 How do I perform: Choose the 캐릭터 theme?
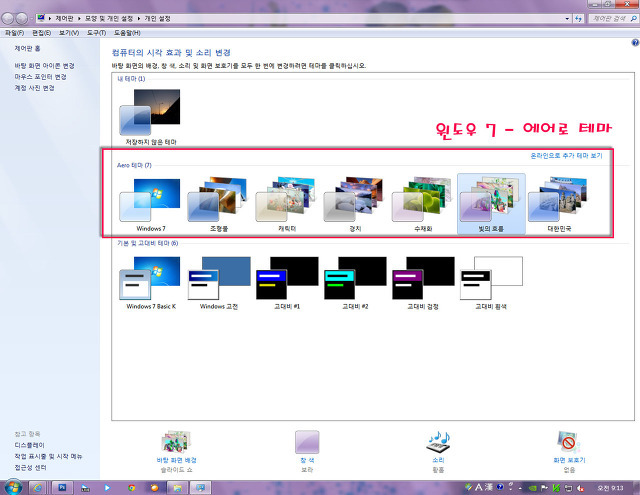[x=287, y=204]
